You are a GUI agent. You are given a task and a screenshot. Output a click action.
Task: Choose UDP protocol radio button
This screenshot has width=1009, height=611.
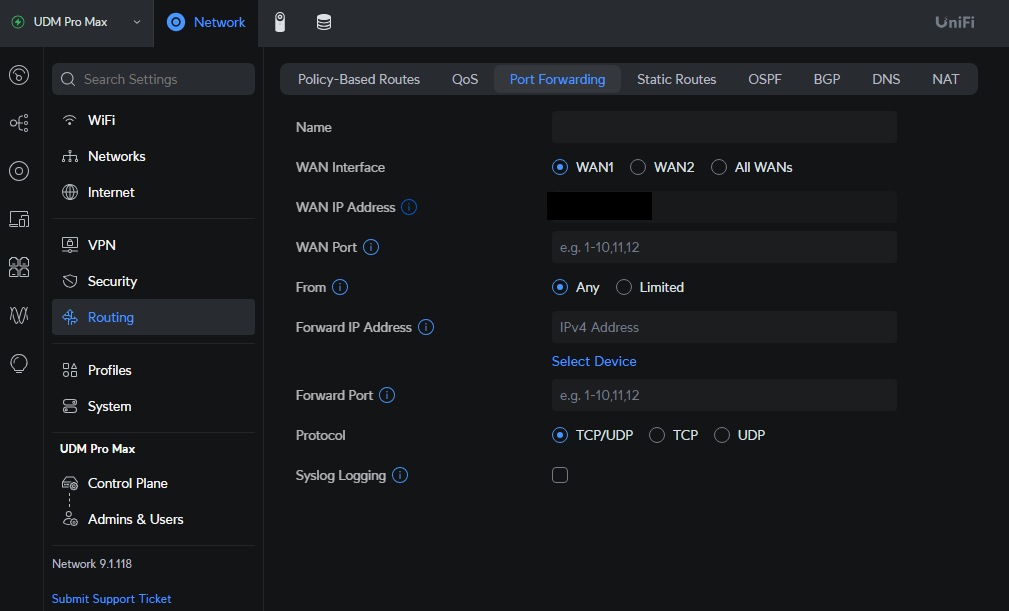pyautogui.click(x=722, y=435)
